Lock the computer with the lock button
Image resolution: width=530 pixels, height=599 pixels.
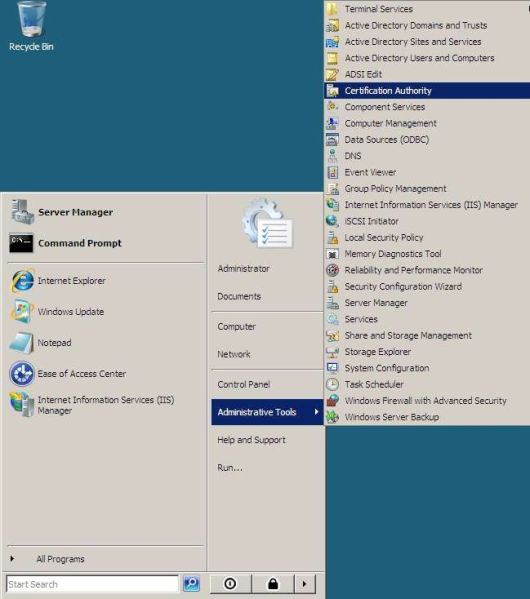click(x=273, y=584)
